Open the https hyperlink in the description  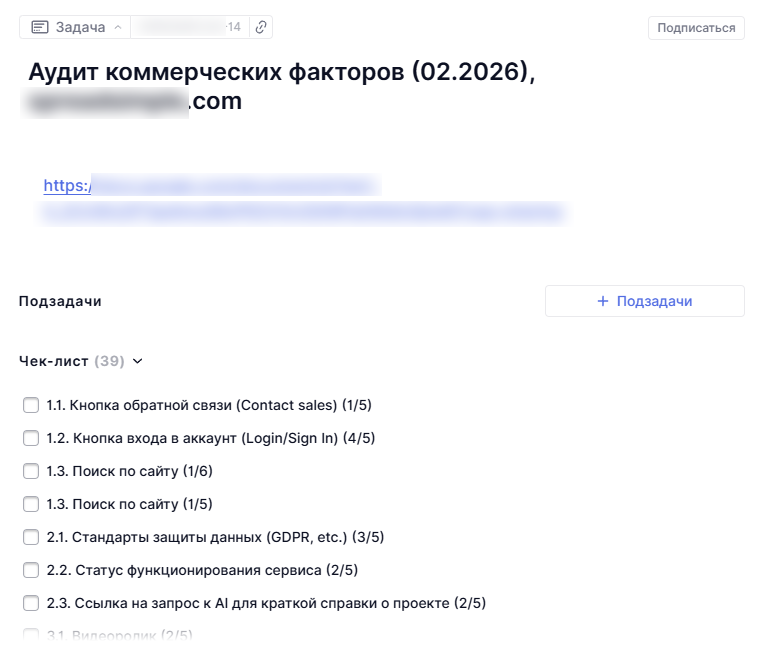(67, 185)
